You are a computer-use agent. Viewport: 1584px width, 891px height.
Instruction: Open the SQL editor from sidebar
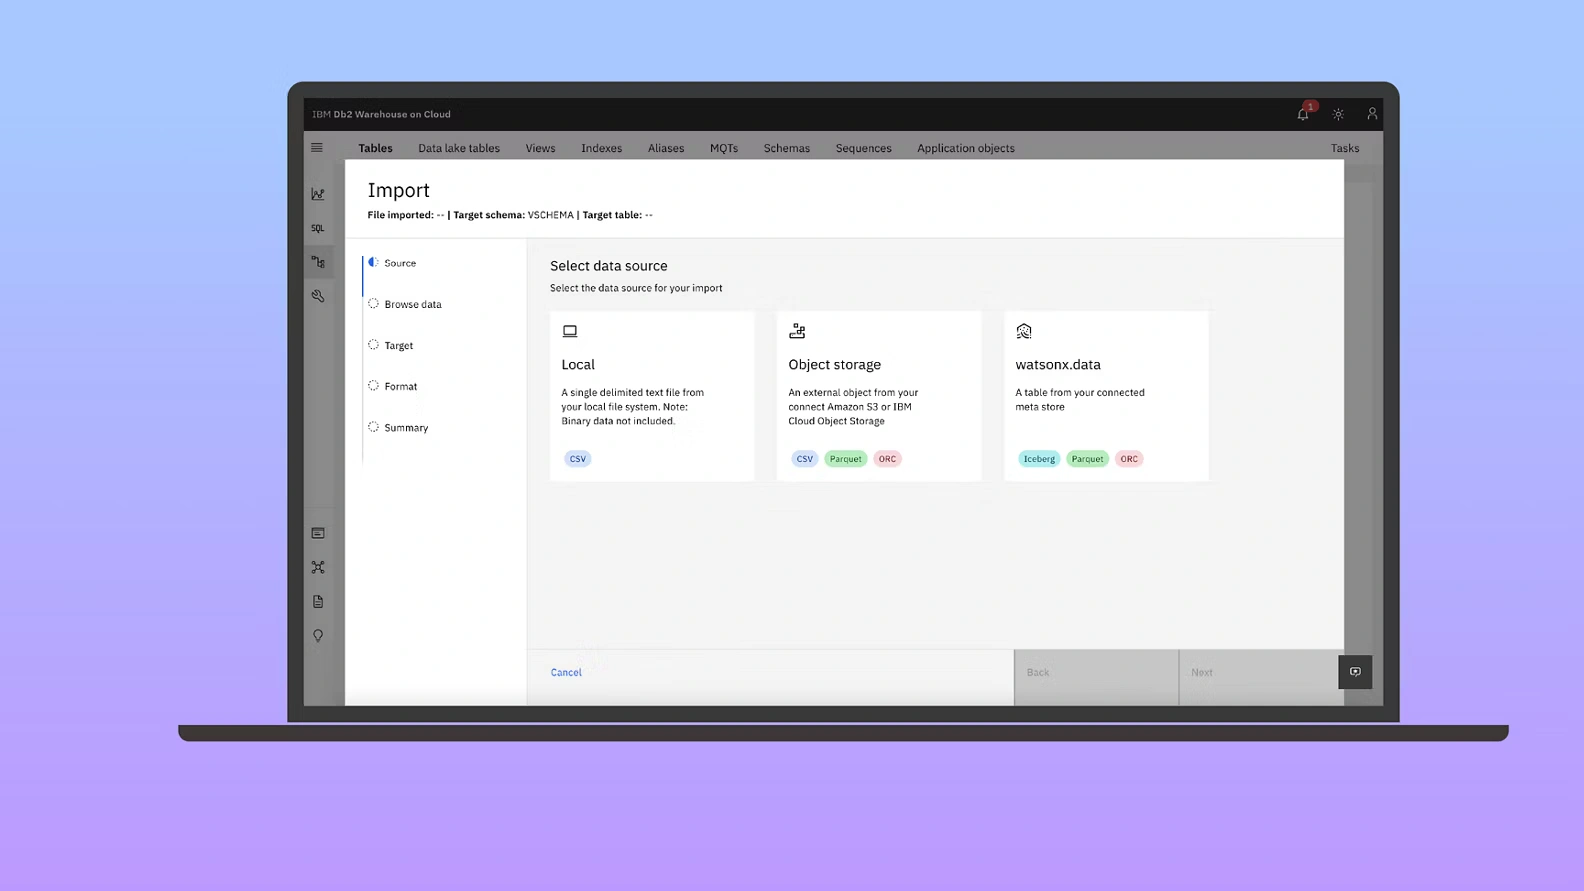coord(318,228)
